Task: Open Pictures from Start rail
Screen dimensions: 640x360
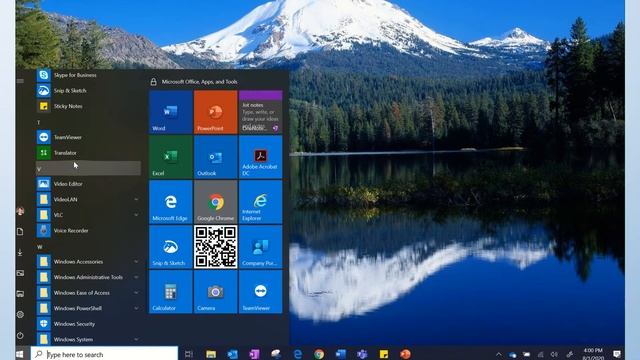Action: coord(20,273)
